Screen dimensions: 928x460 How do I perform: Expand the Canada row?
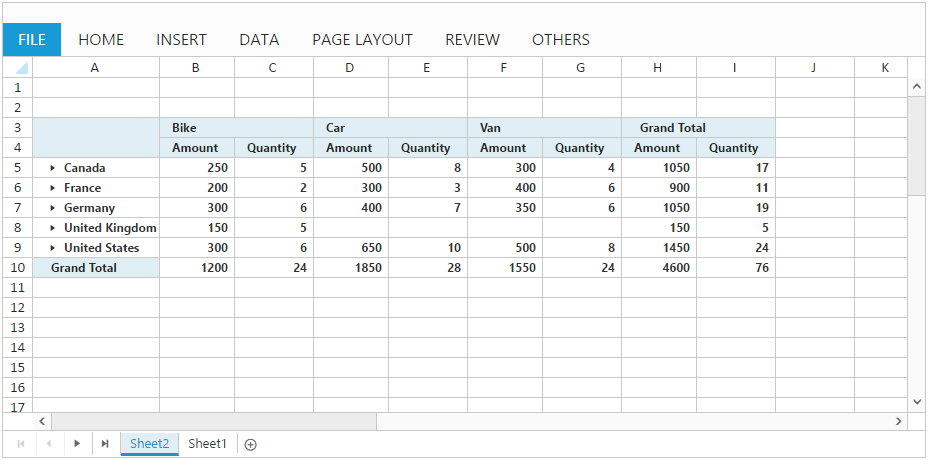click(x=52, y=168)
